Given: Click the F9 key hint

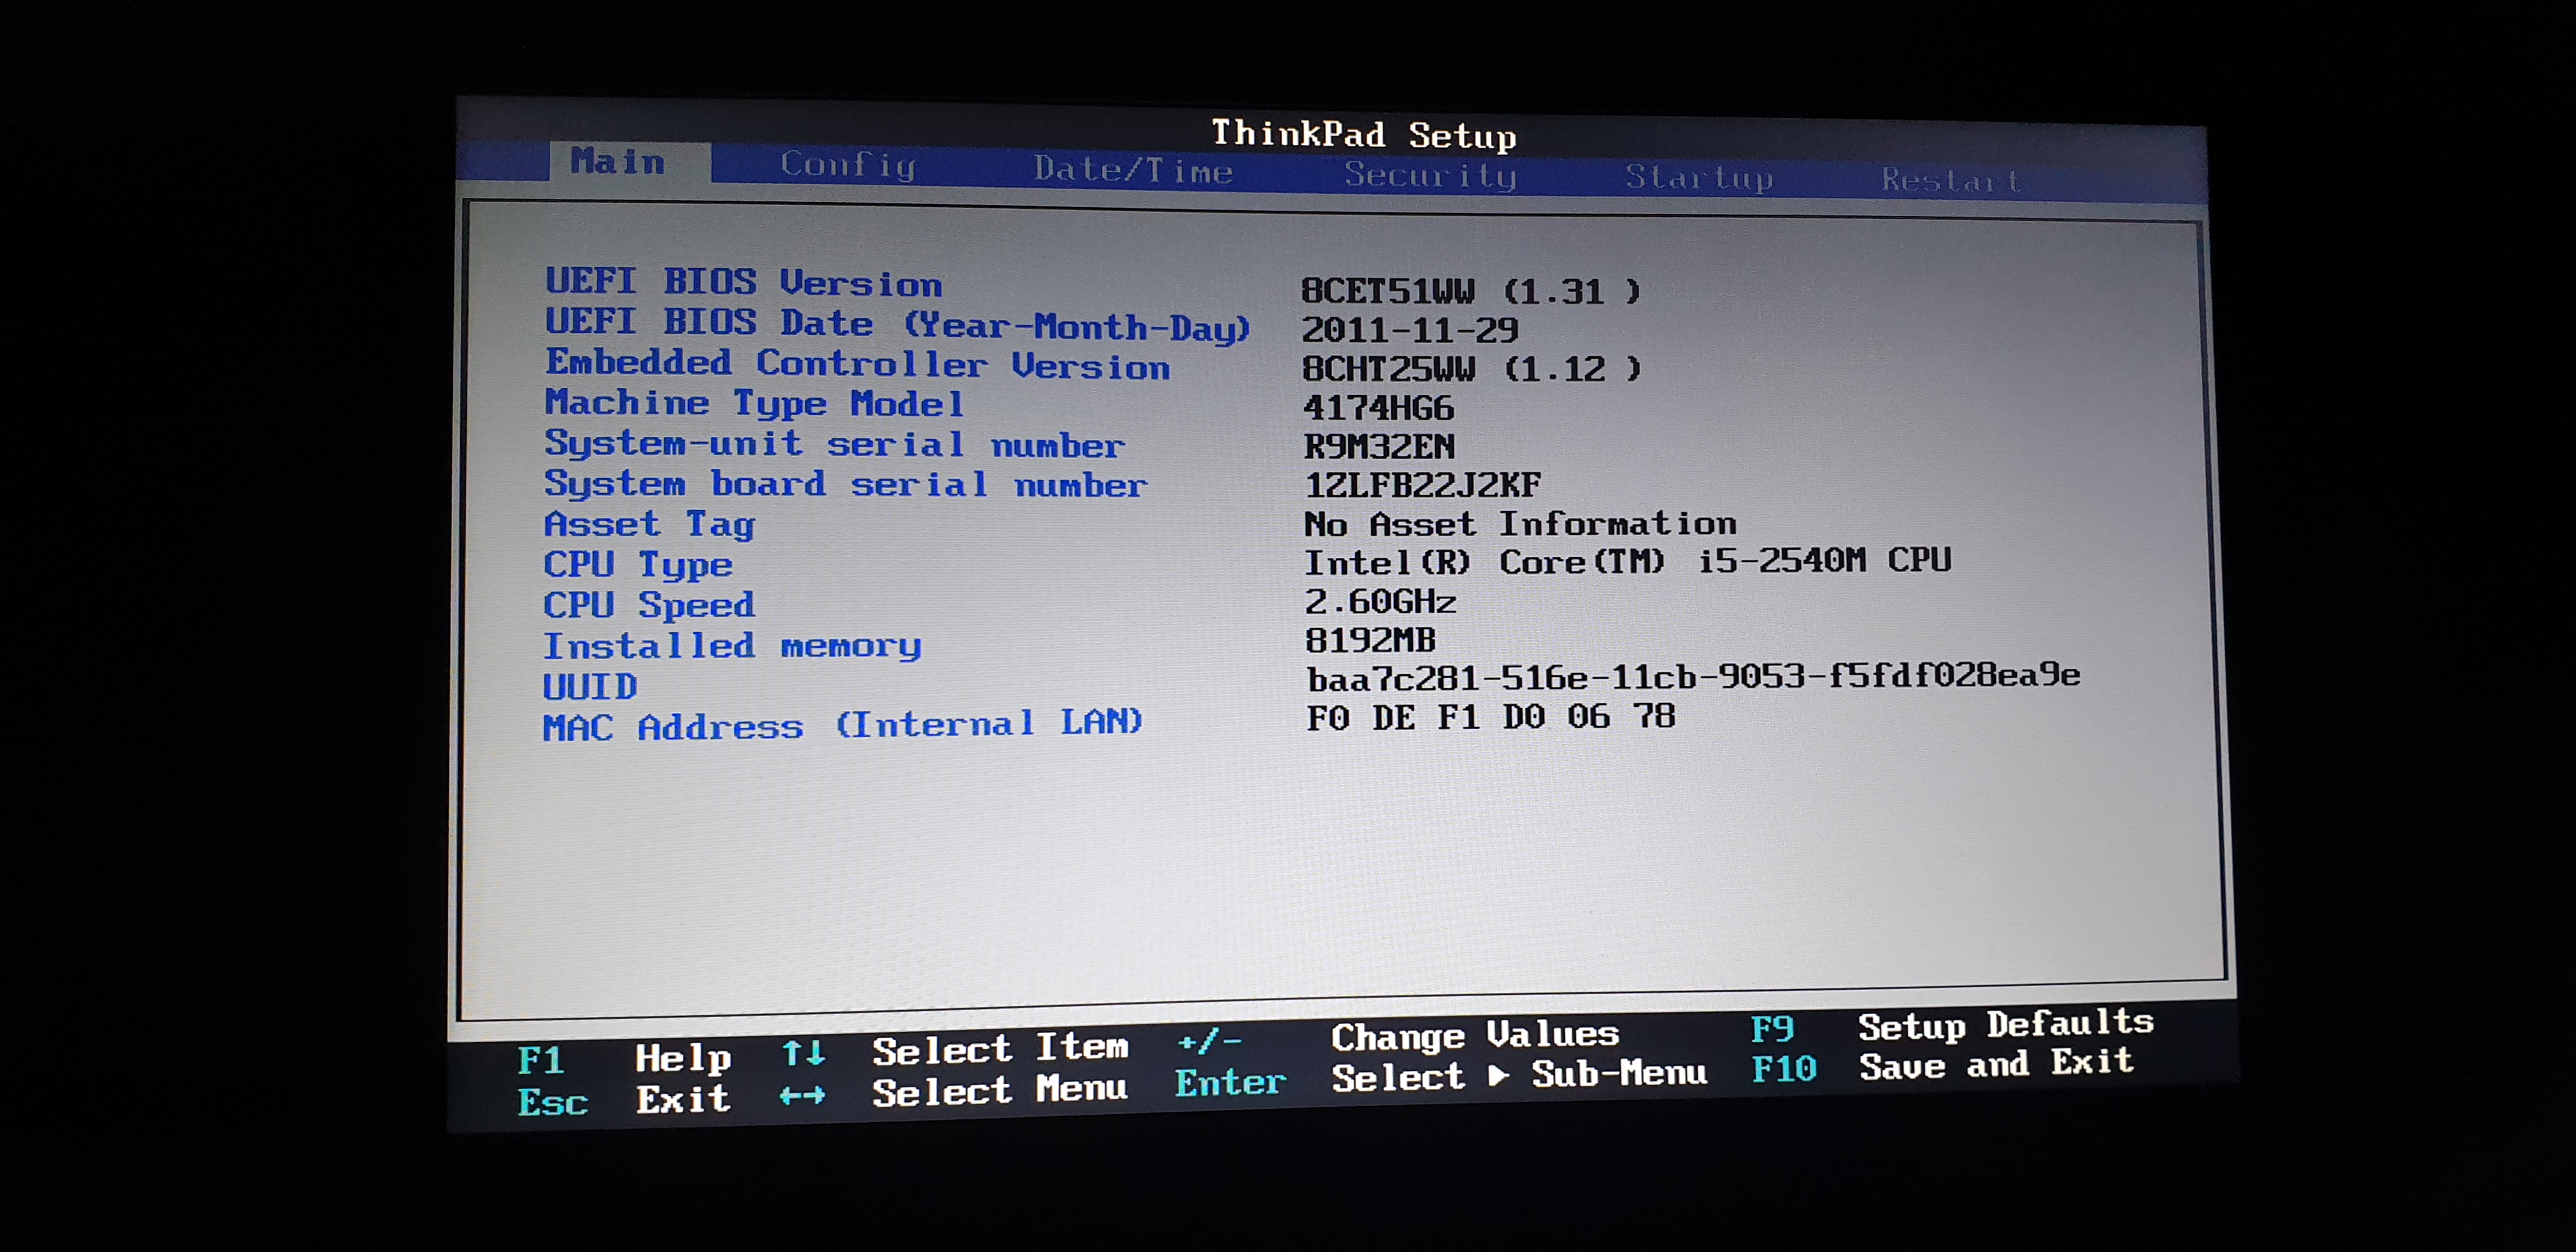Looking at the screenshot, I should (1772, 1029).
